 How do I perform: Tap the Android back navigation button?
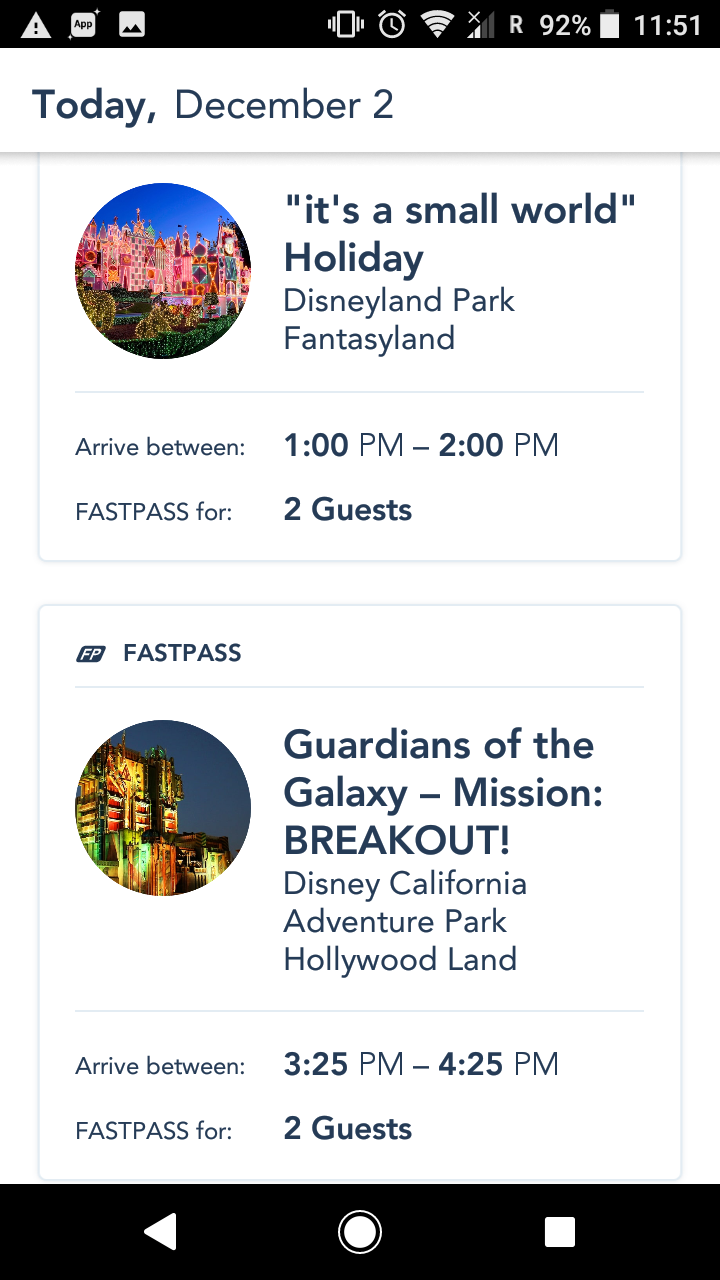pyautogui.click(x=161, y=1232)
